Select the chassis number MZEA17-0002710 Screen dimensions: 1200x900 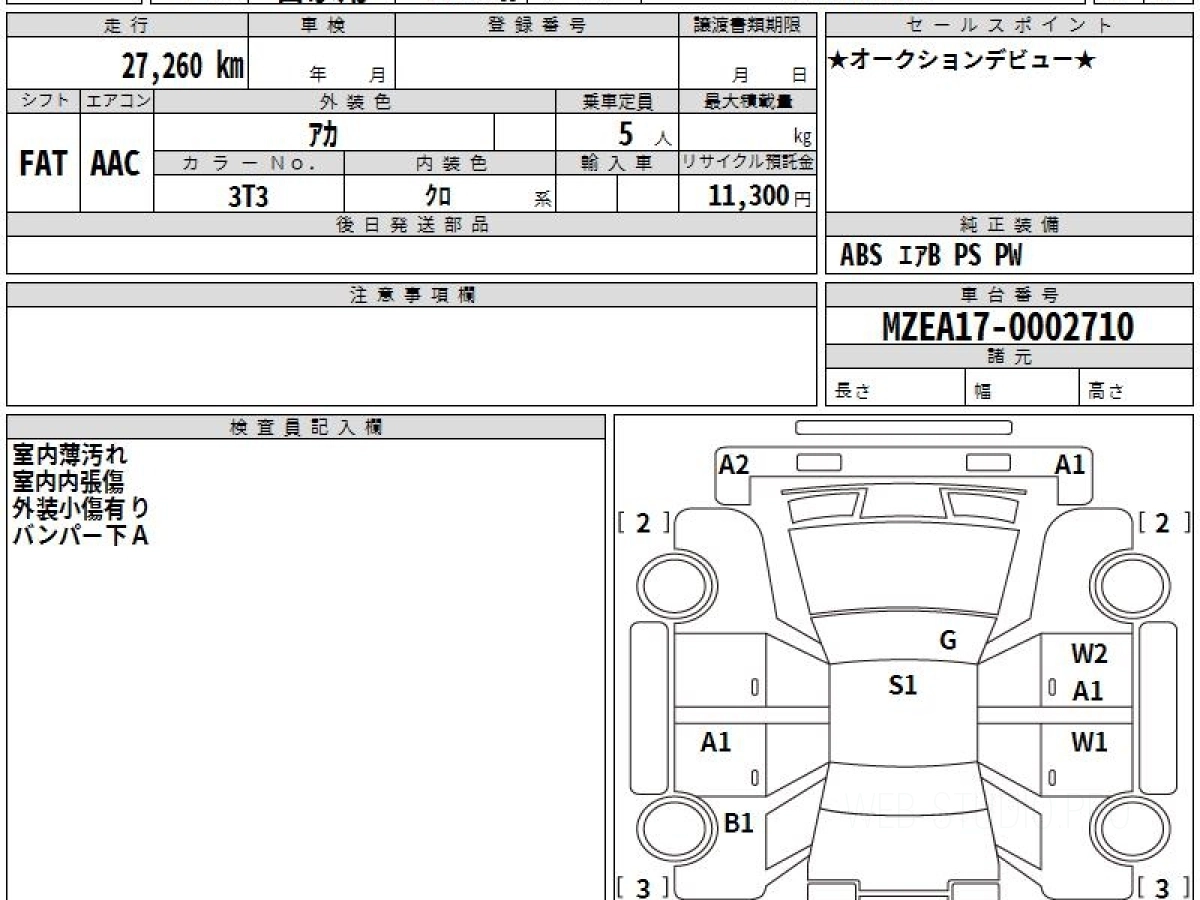coord(1008,326)
